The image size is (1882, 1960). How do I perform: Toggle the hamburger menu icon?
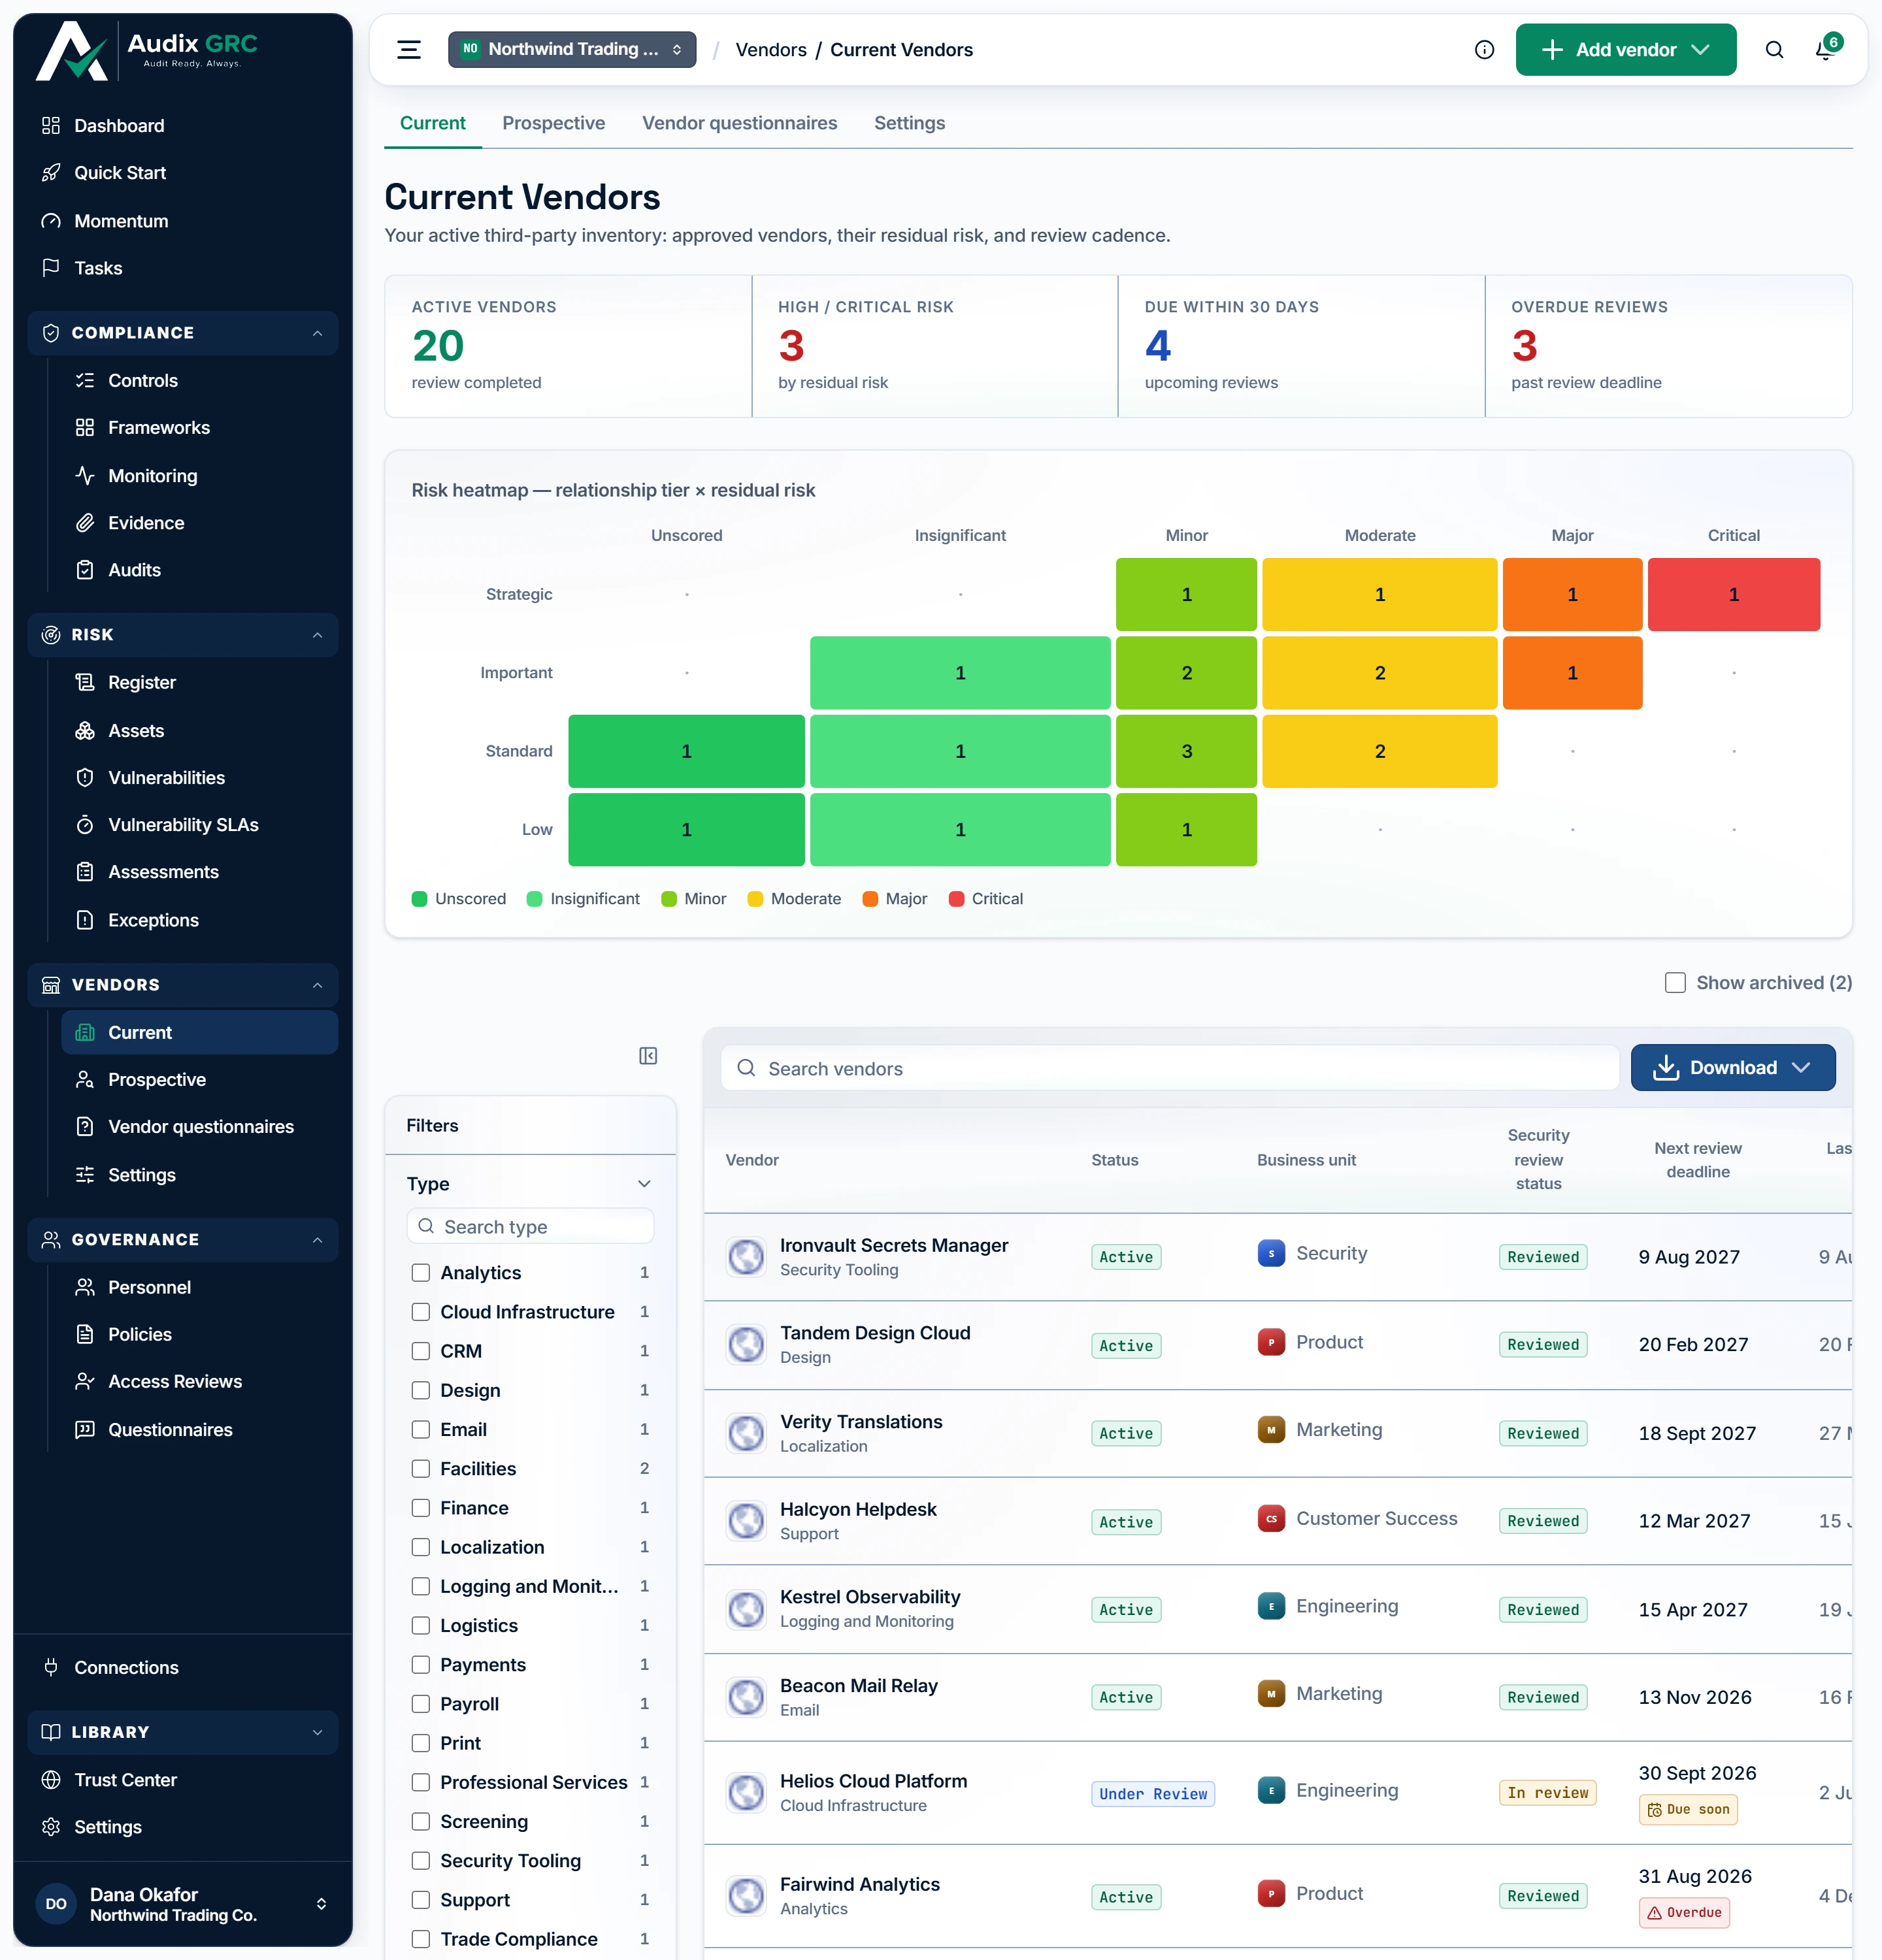[x=408, y=50]
